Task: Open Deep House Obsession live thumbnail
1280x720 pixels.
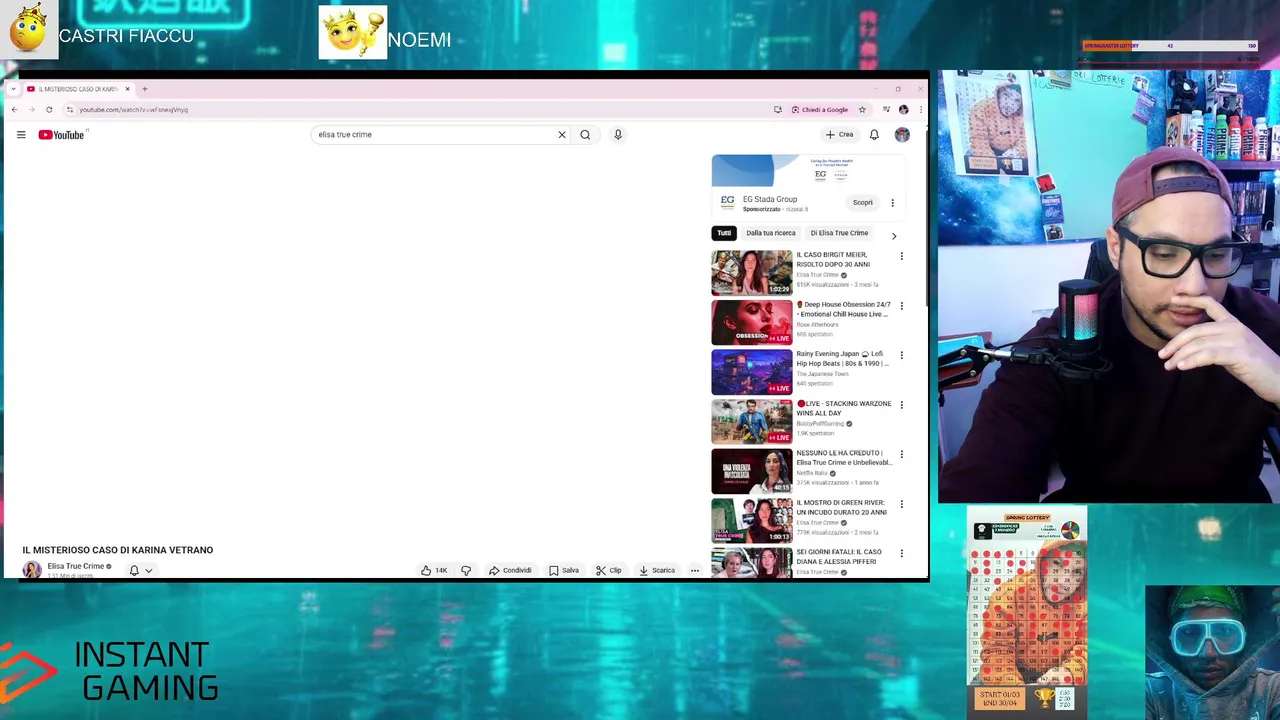Action: coord(751,322)
